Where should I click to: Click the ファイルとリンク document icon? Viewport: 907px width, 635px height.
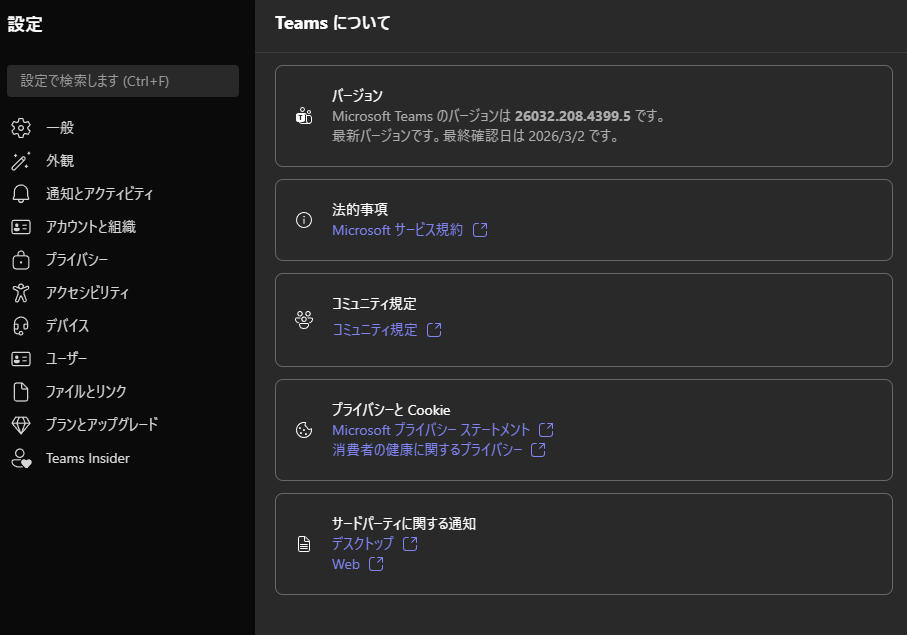tap(21, 391)
